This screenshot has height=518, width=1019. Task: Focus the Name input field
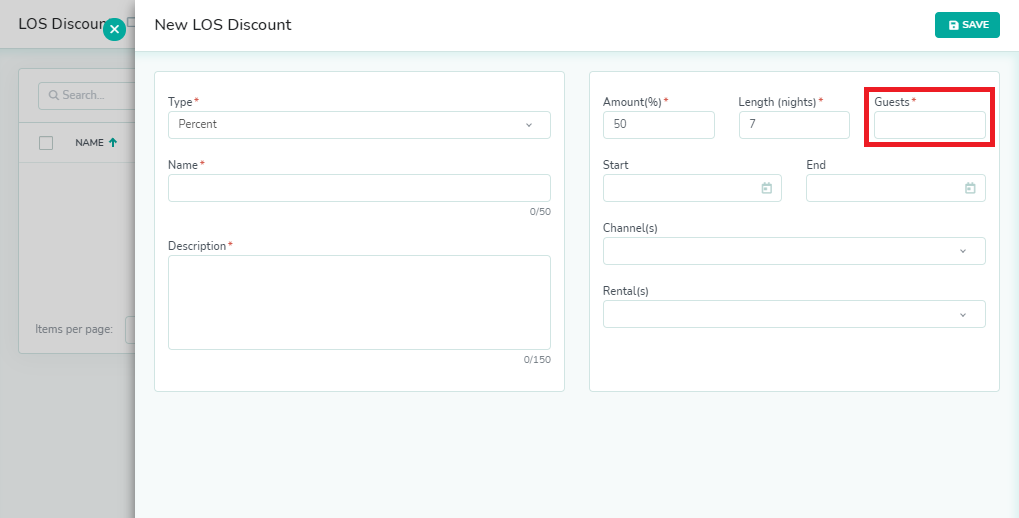[359, 188]
